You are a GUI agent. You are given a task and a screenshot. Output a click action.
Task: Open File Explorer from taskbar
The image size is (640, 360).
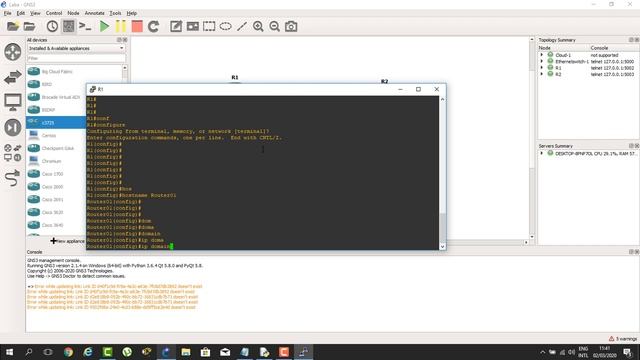pos(186,352)
